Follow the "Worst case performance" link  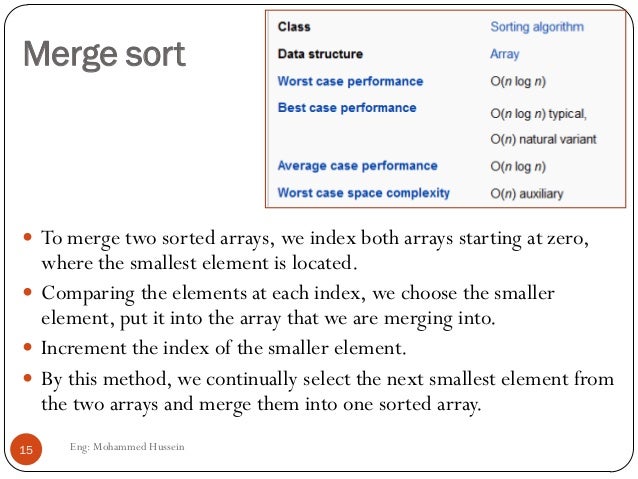click(x=350, y=81)
